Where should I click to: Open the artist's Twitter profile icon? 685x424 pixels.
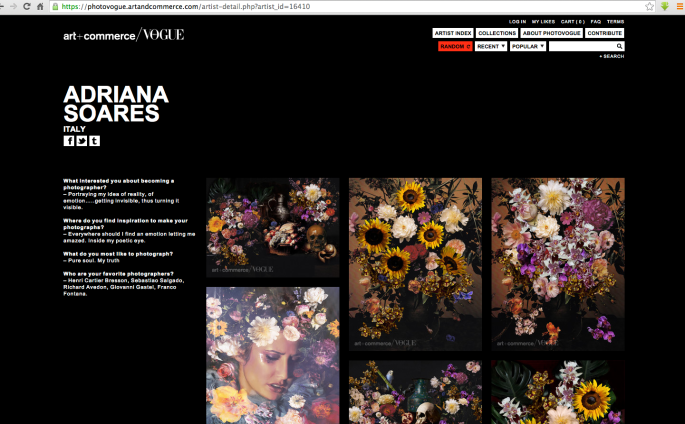(82, 141)
